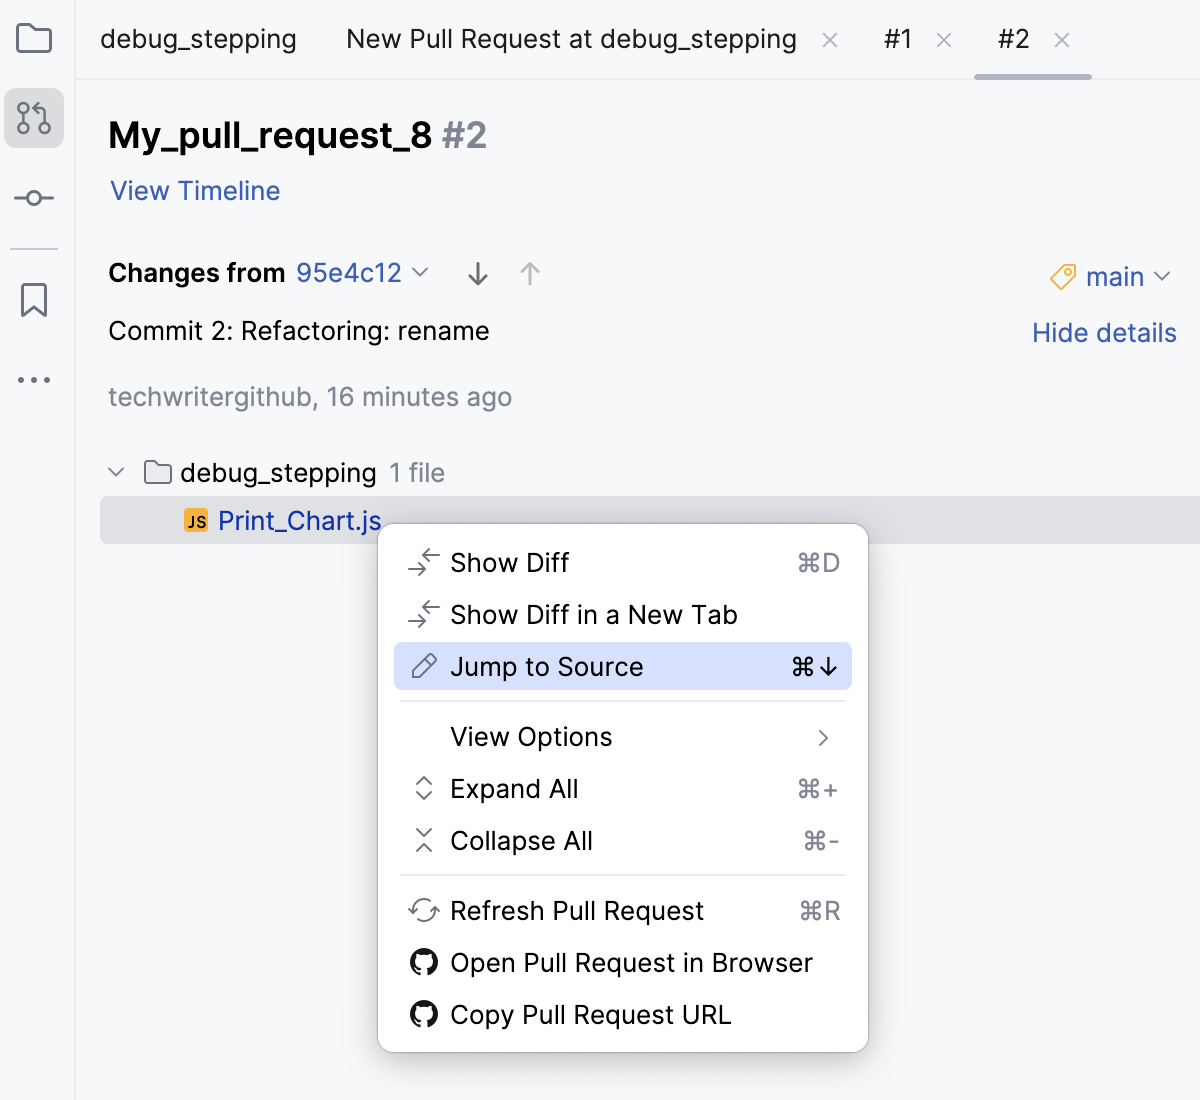Collapse the debug_stepping folder node

point(116,472)
